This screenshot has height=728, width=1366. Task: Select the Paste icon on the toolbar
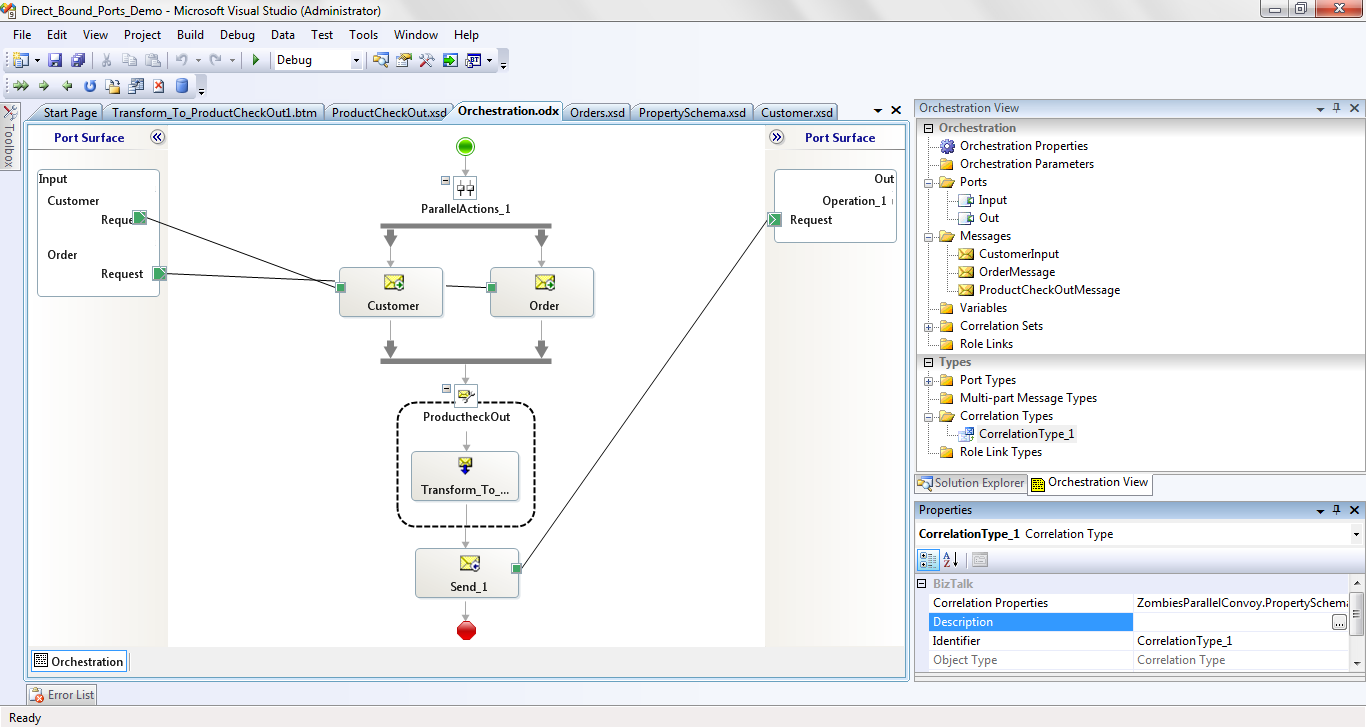tap(153, 60)
